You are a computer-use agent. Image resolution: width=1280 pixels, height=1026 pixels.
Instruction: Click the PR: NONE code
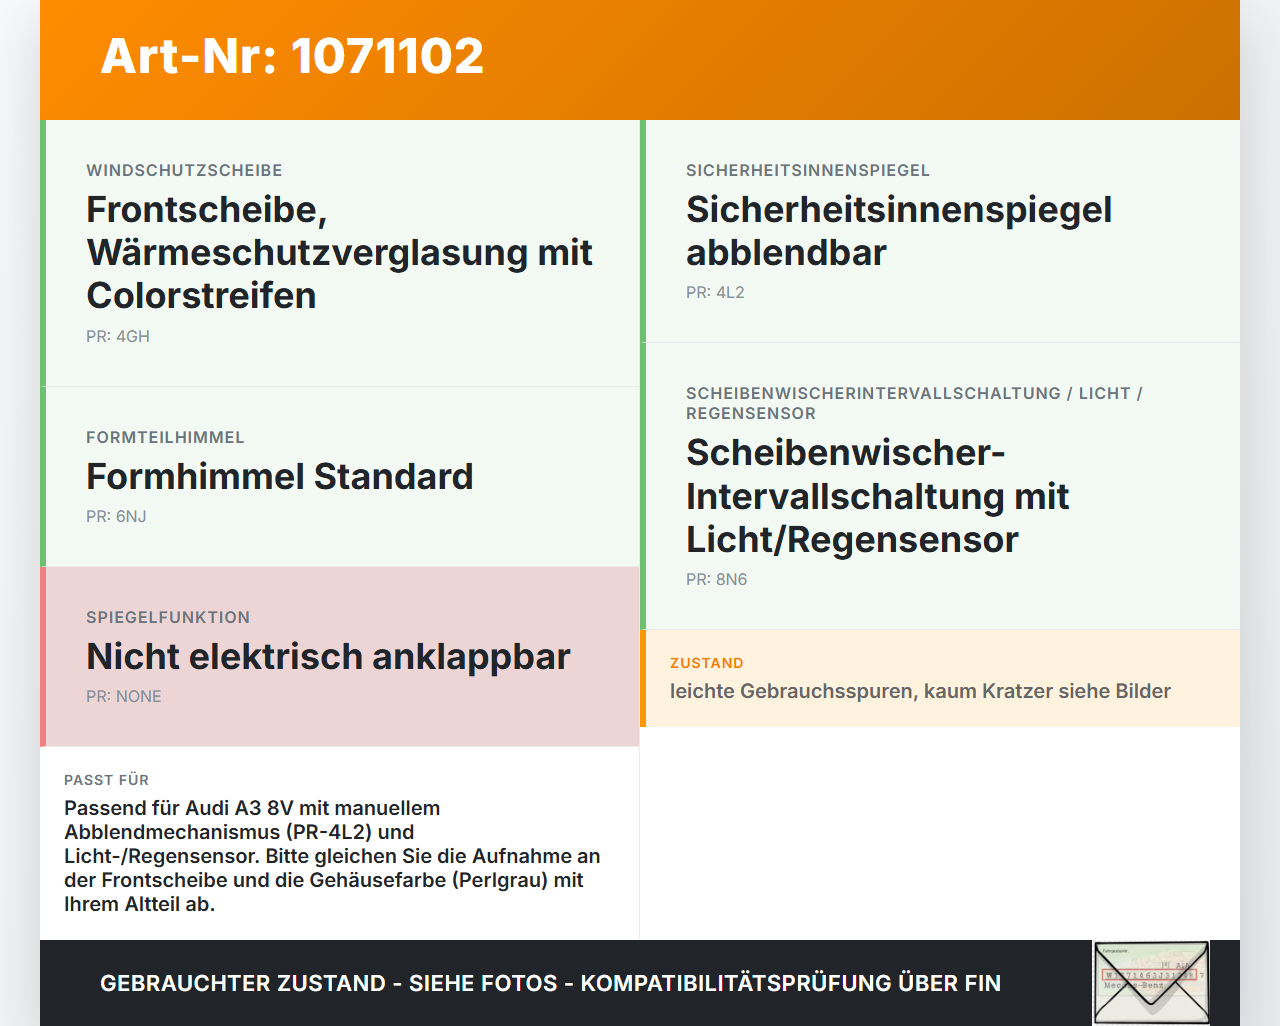pyautogui.click(x=124, y=696)
